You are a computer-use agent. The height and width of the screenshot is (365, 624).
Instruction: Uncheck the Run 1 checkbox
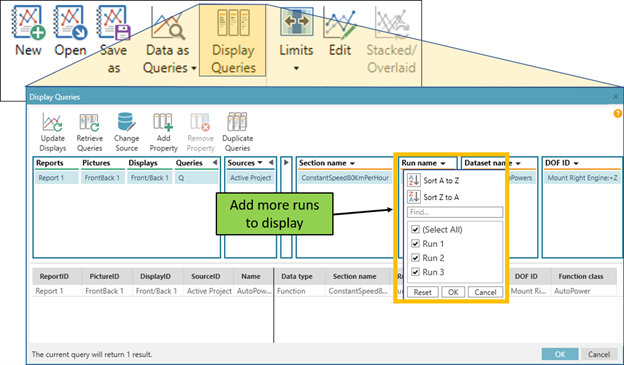coord(415,244)
